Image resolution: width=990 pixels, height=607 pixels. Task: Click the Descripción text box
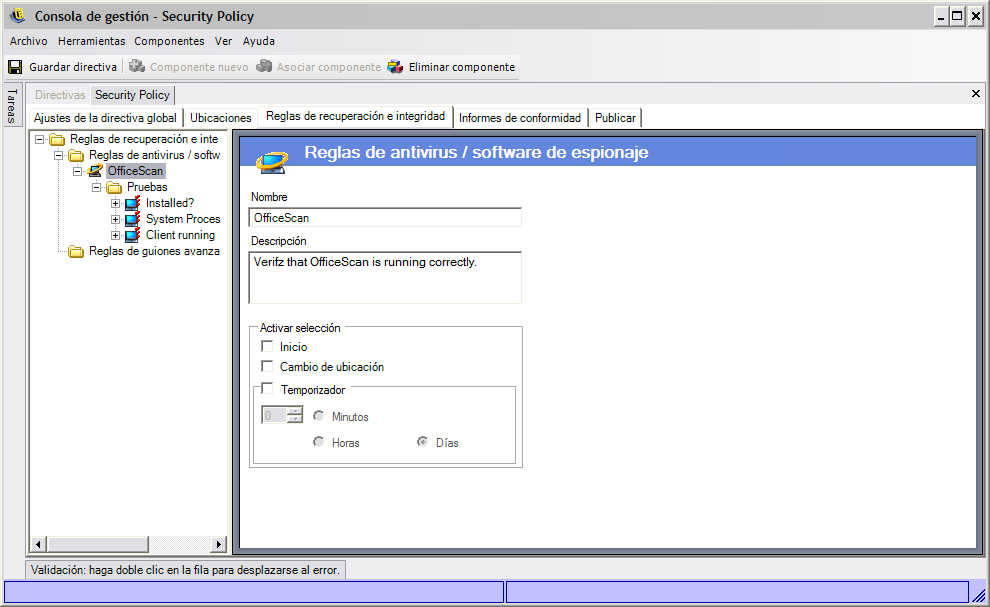pos(385,278)
